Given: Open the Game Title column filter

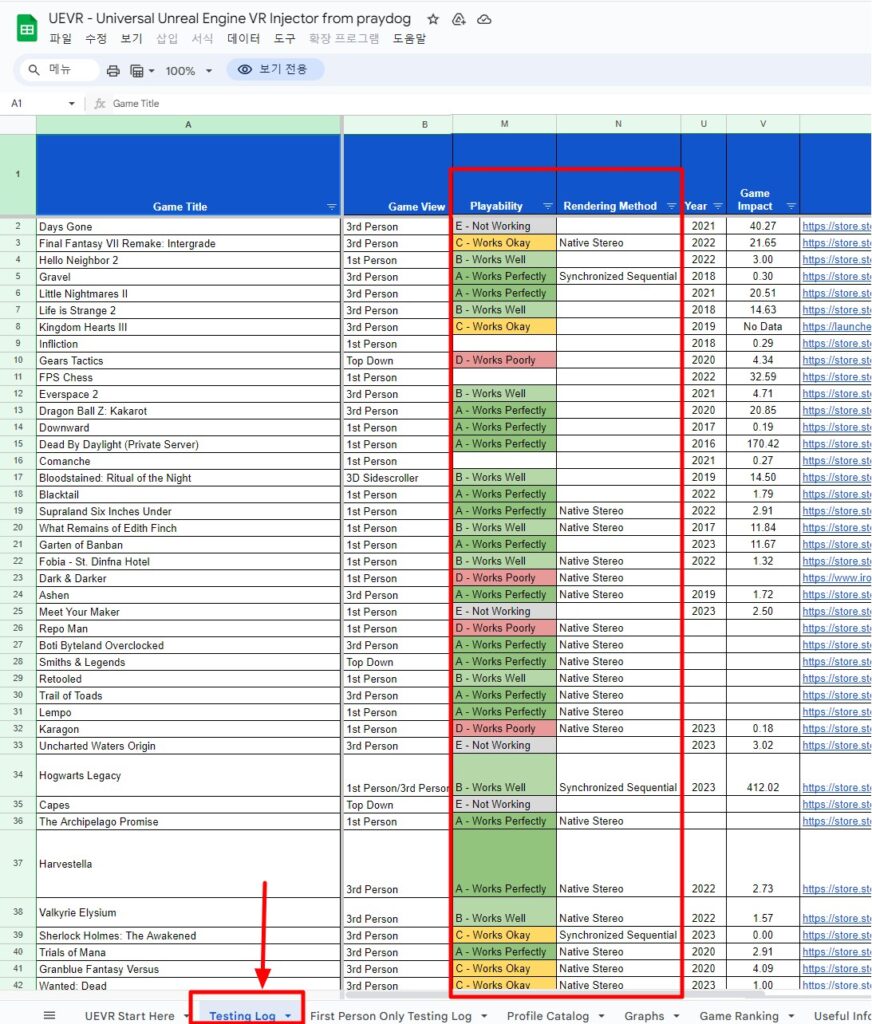Looking at the screenshot, I should click(x=331, y=207).
